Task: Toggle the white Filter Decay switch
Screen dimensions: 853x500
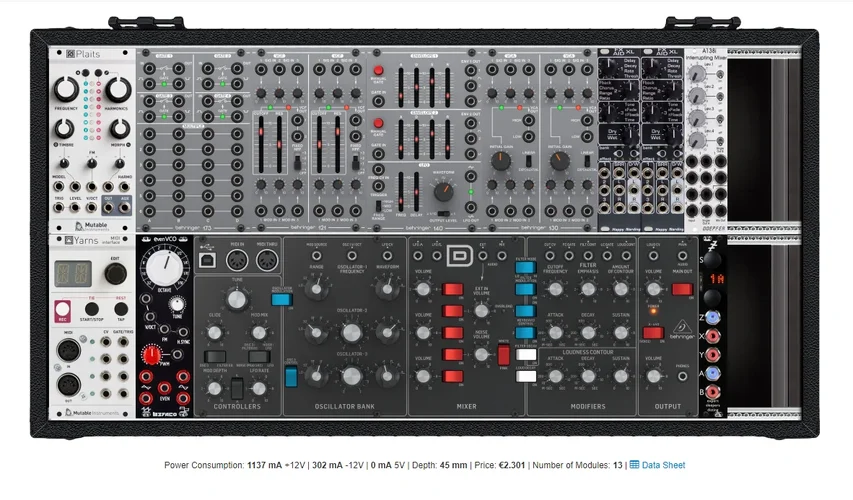Action: pyautogui.click(x=526, y=355)
